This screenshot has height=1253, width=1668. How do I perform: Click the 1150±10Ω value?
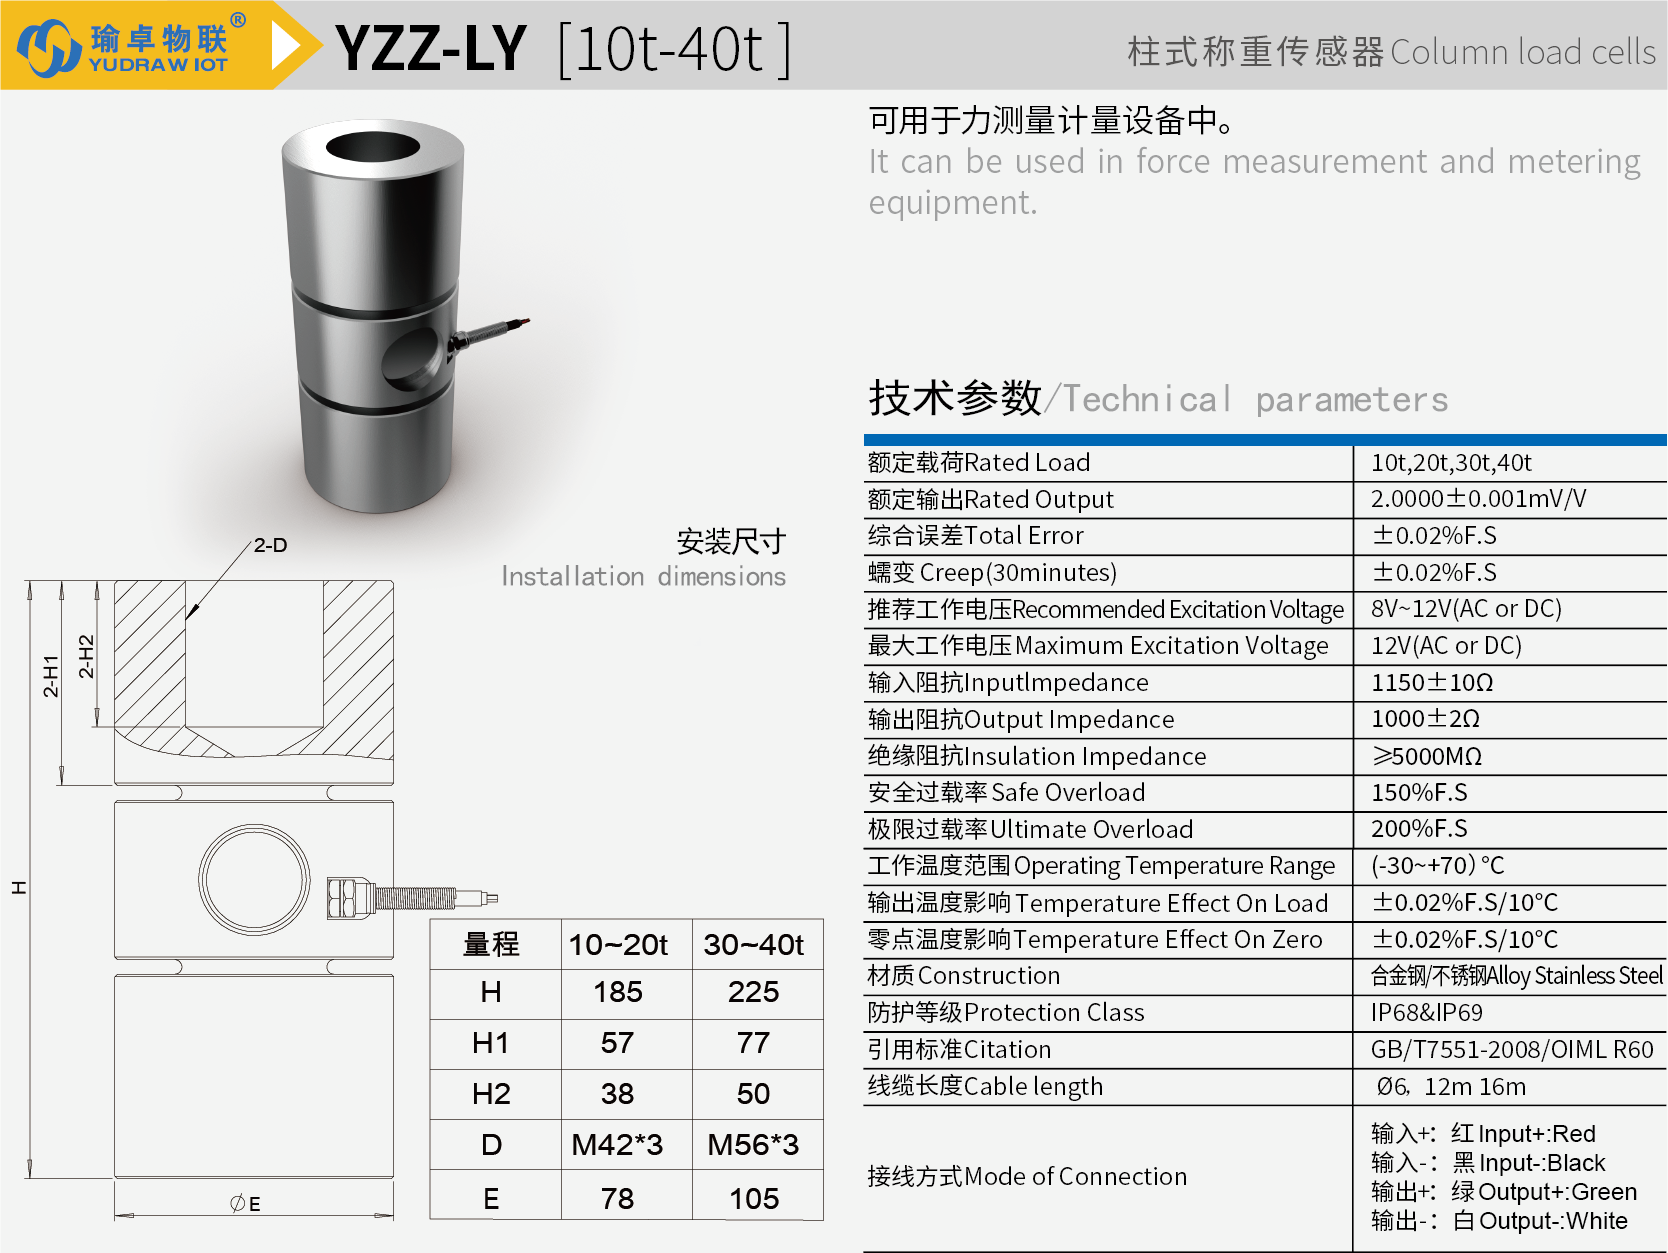(x=1432, y=683)
